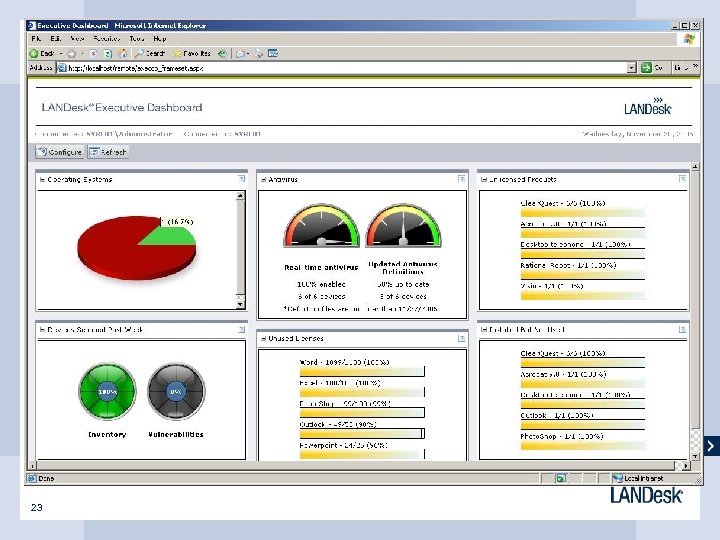
Task: Click the dashboard vertical scrollbar up arrow
Action: point(695,166)
